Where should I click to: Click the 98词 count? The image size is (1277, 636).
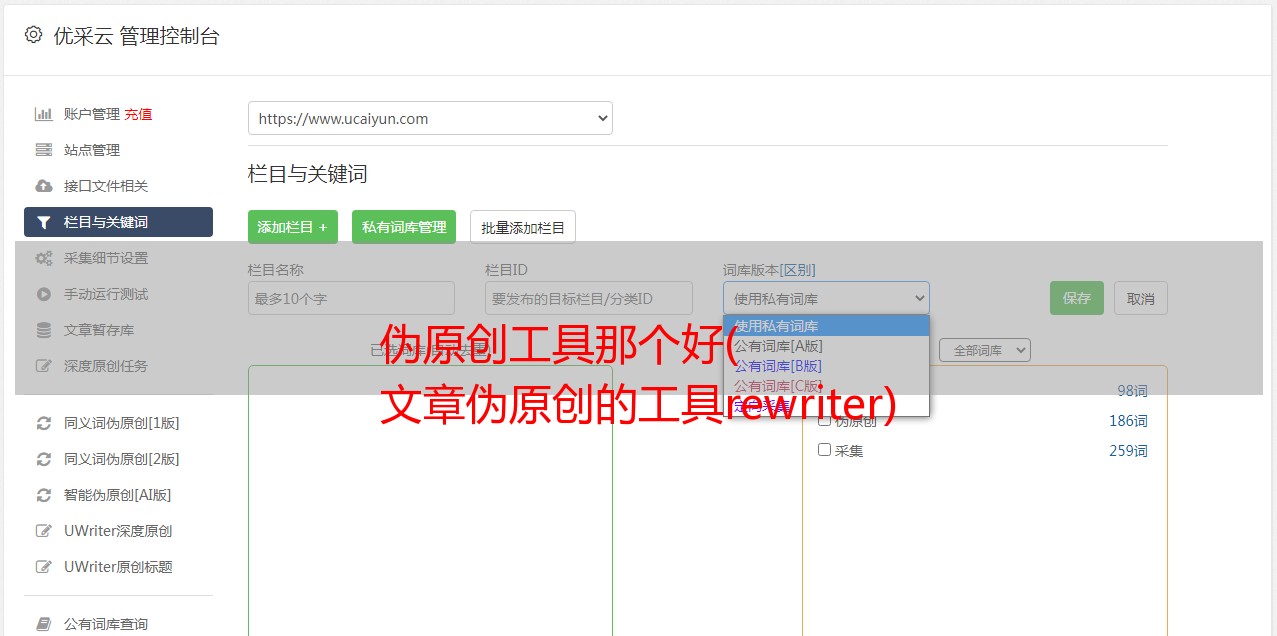1132,391
